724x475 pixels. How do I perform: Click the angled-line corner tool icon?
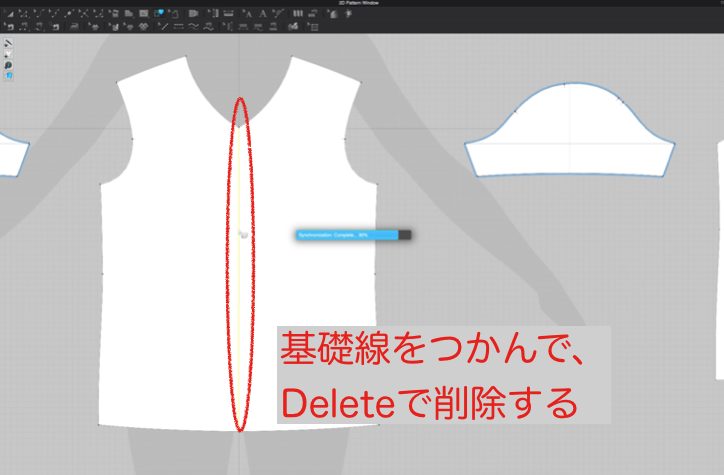coord(98,14)
